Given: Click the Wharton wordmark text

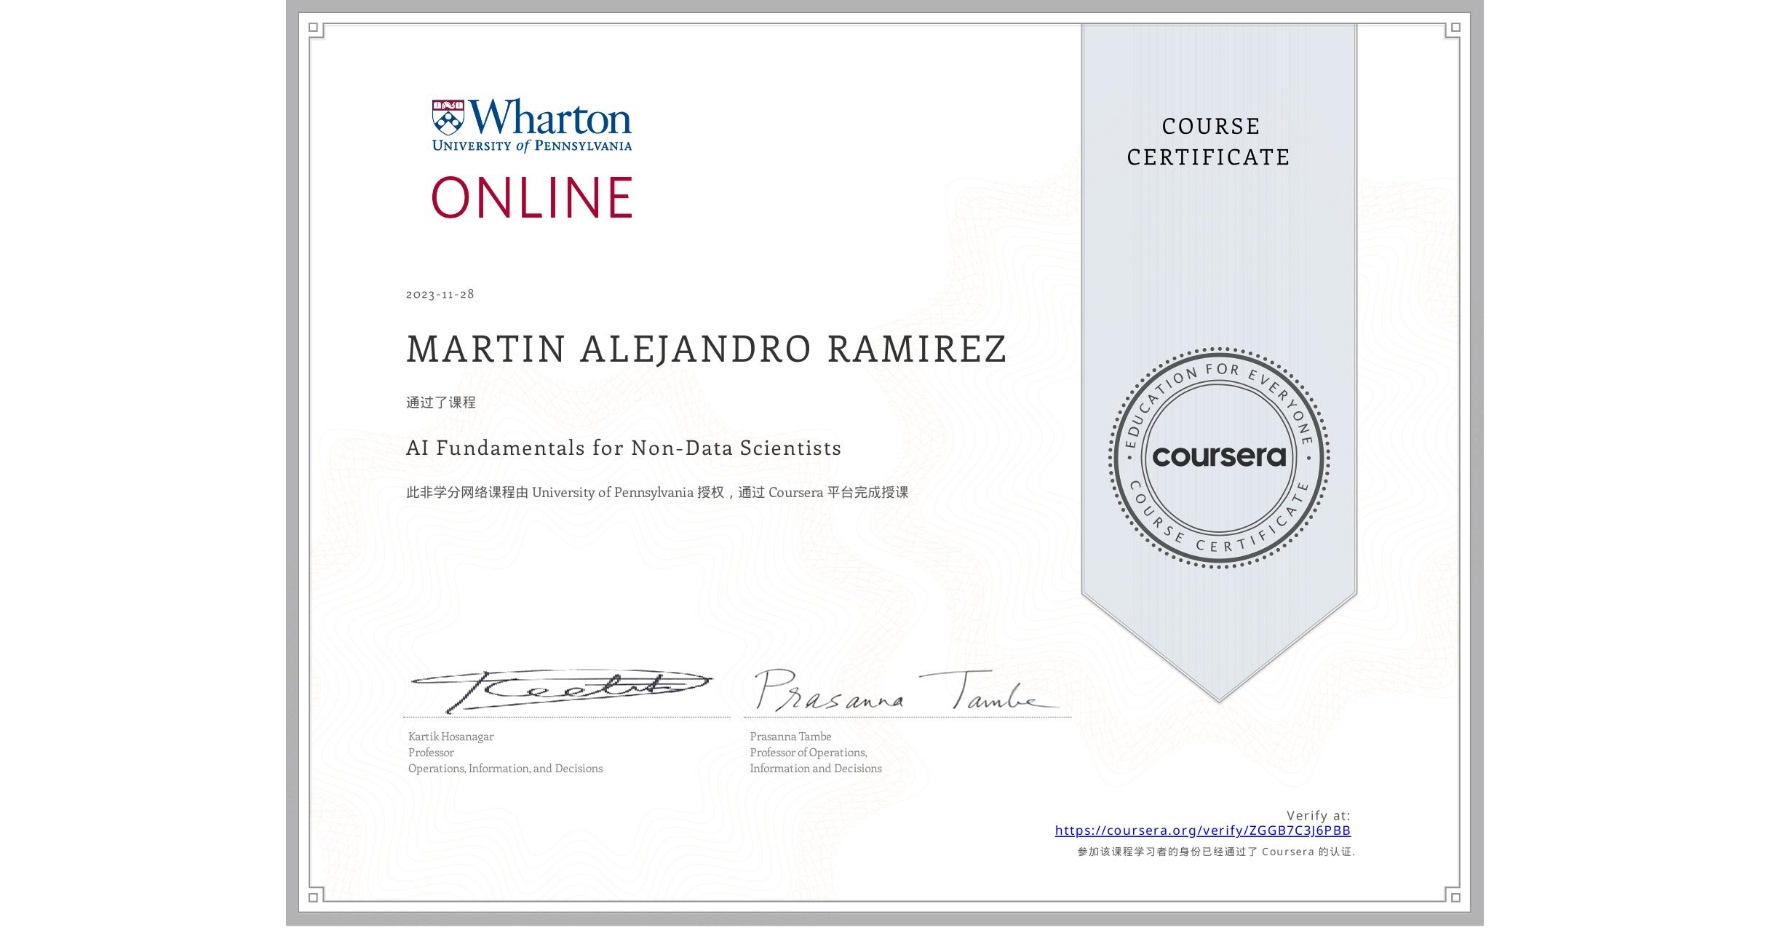Looking at the screenshot, I should click(x=550, y=117).
